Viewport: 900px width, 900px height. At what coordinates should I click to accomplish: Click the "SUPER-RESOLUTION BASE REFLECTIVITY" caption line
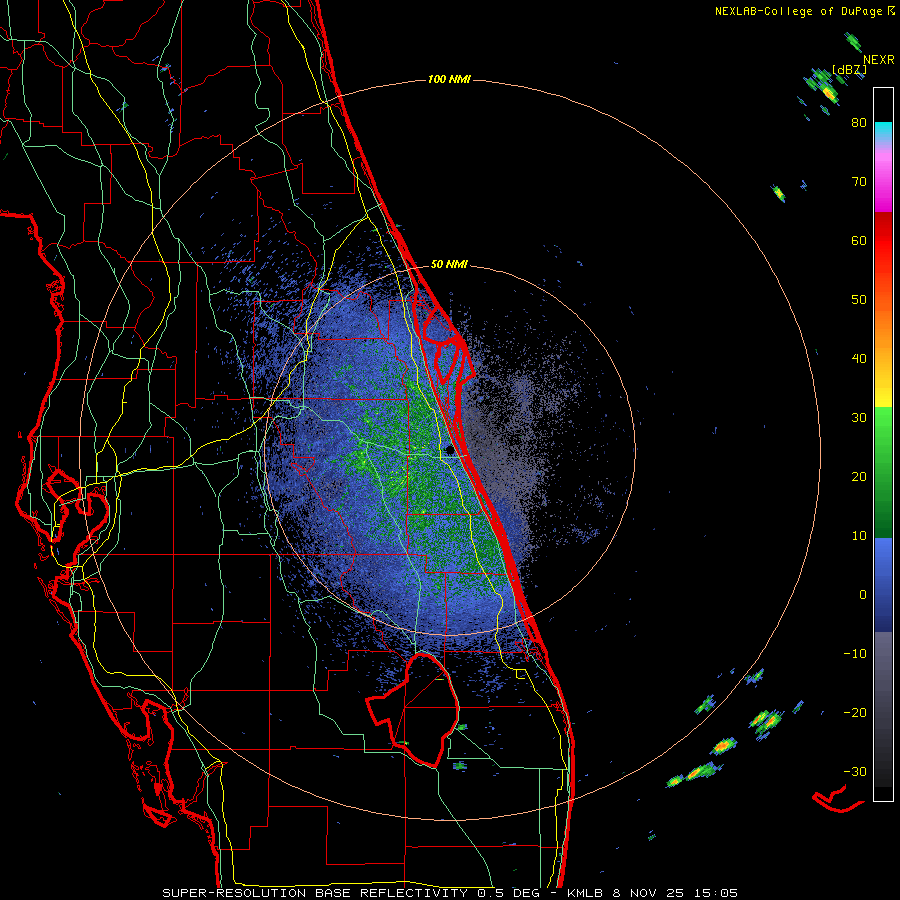click(449, 893)
